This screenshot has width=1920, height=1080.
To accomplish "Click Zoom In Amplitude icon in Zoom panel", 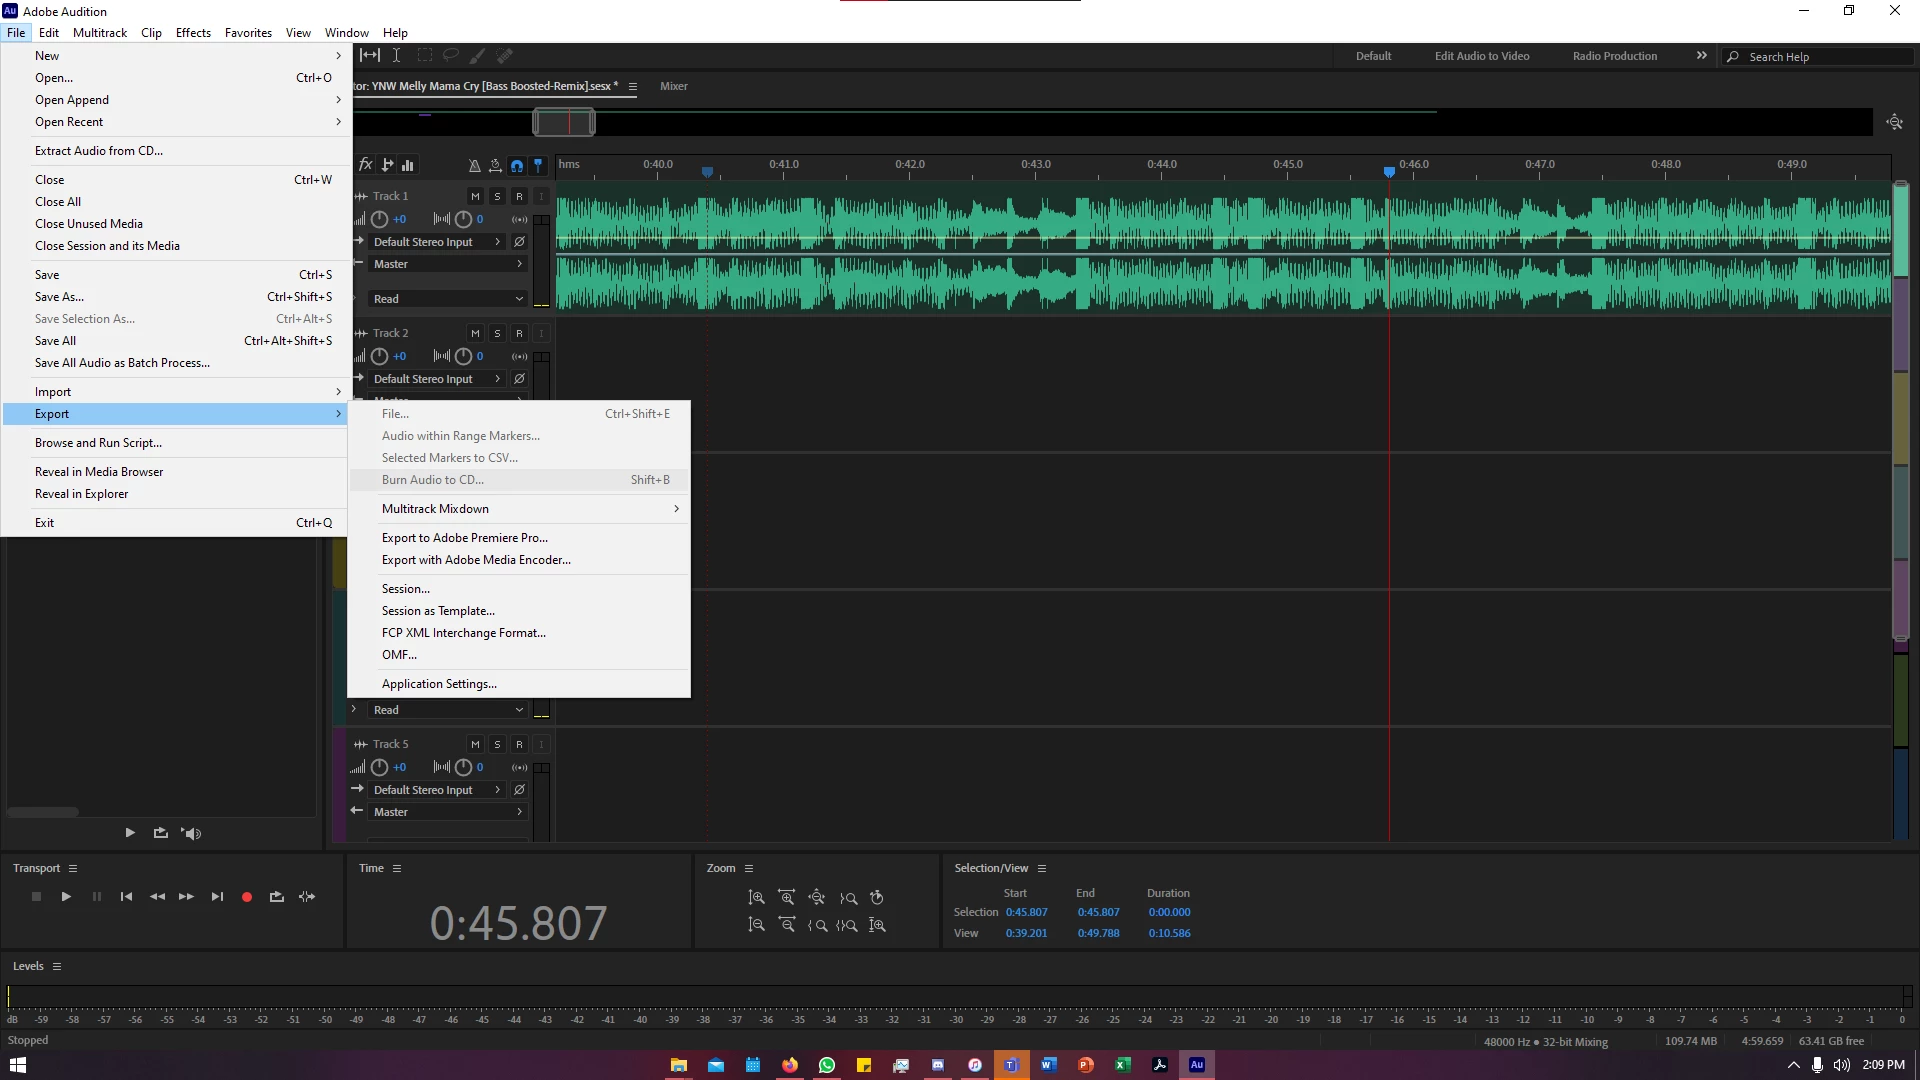I will pos(757,898).
